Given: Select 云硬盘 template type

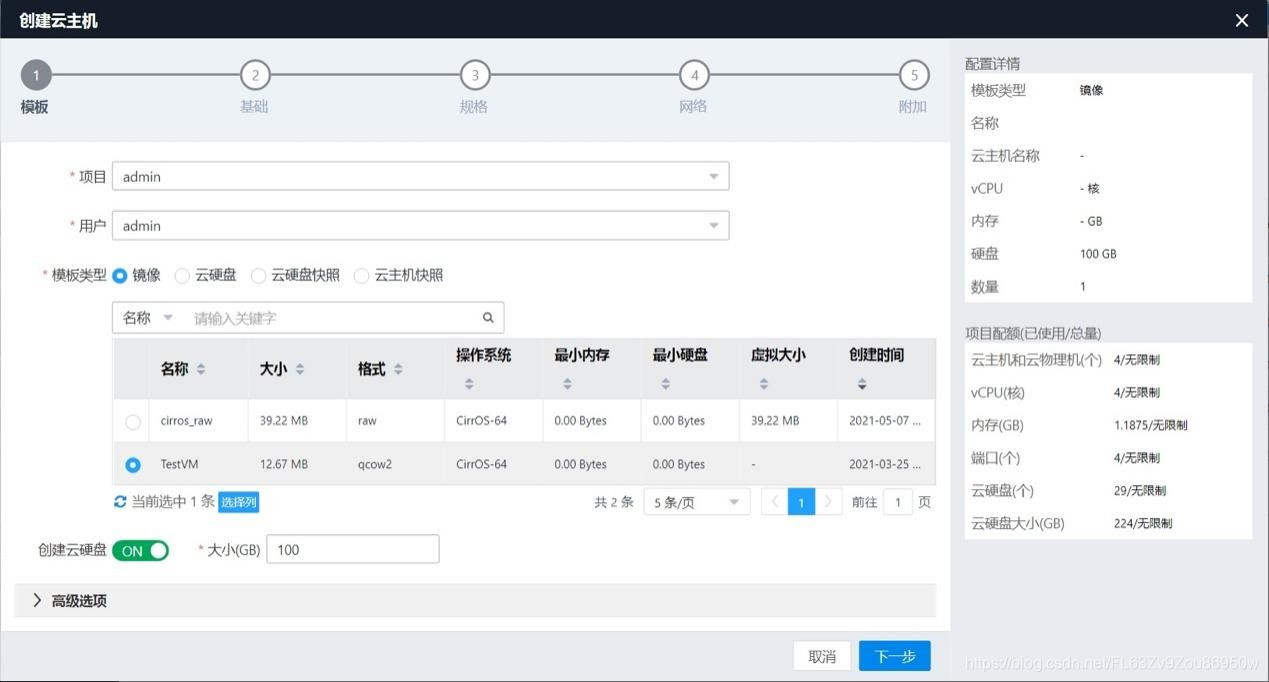Looking at the screenshot, I should click(182, 275).
